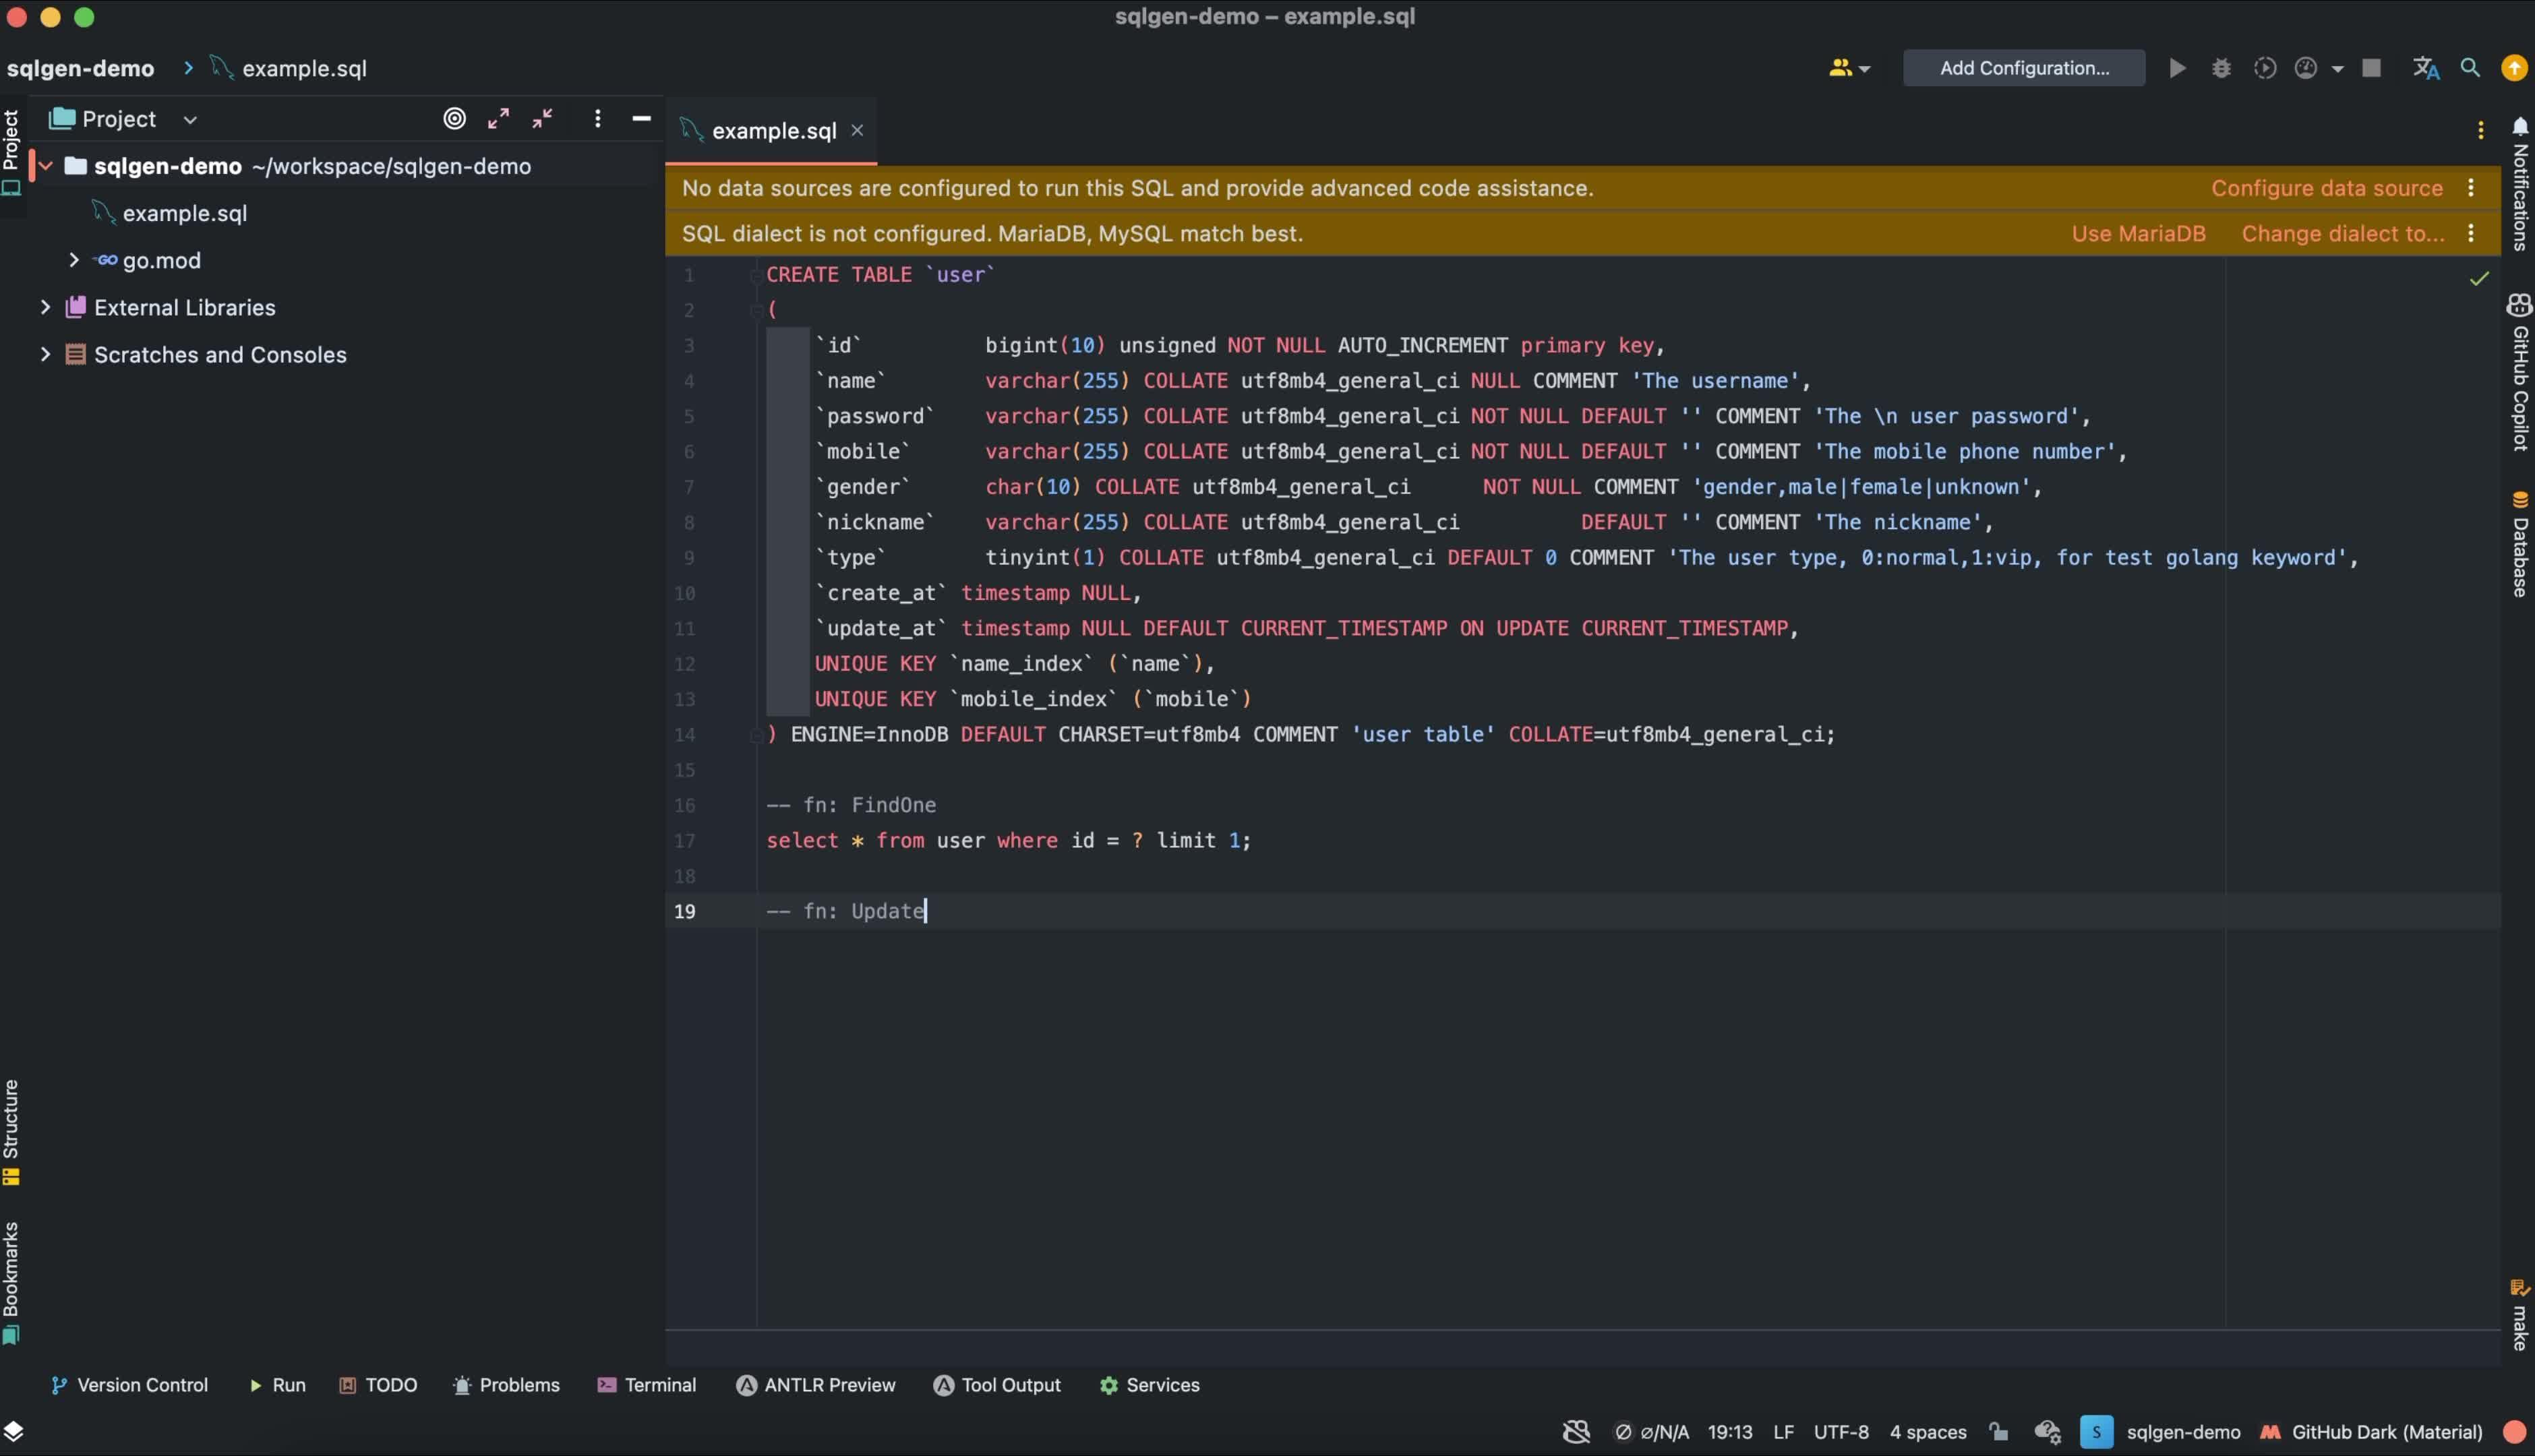Click Configure data source link

click(x=2326, y=188)
